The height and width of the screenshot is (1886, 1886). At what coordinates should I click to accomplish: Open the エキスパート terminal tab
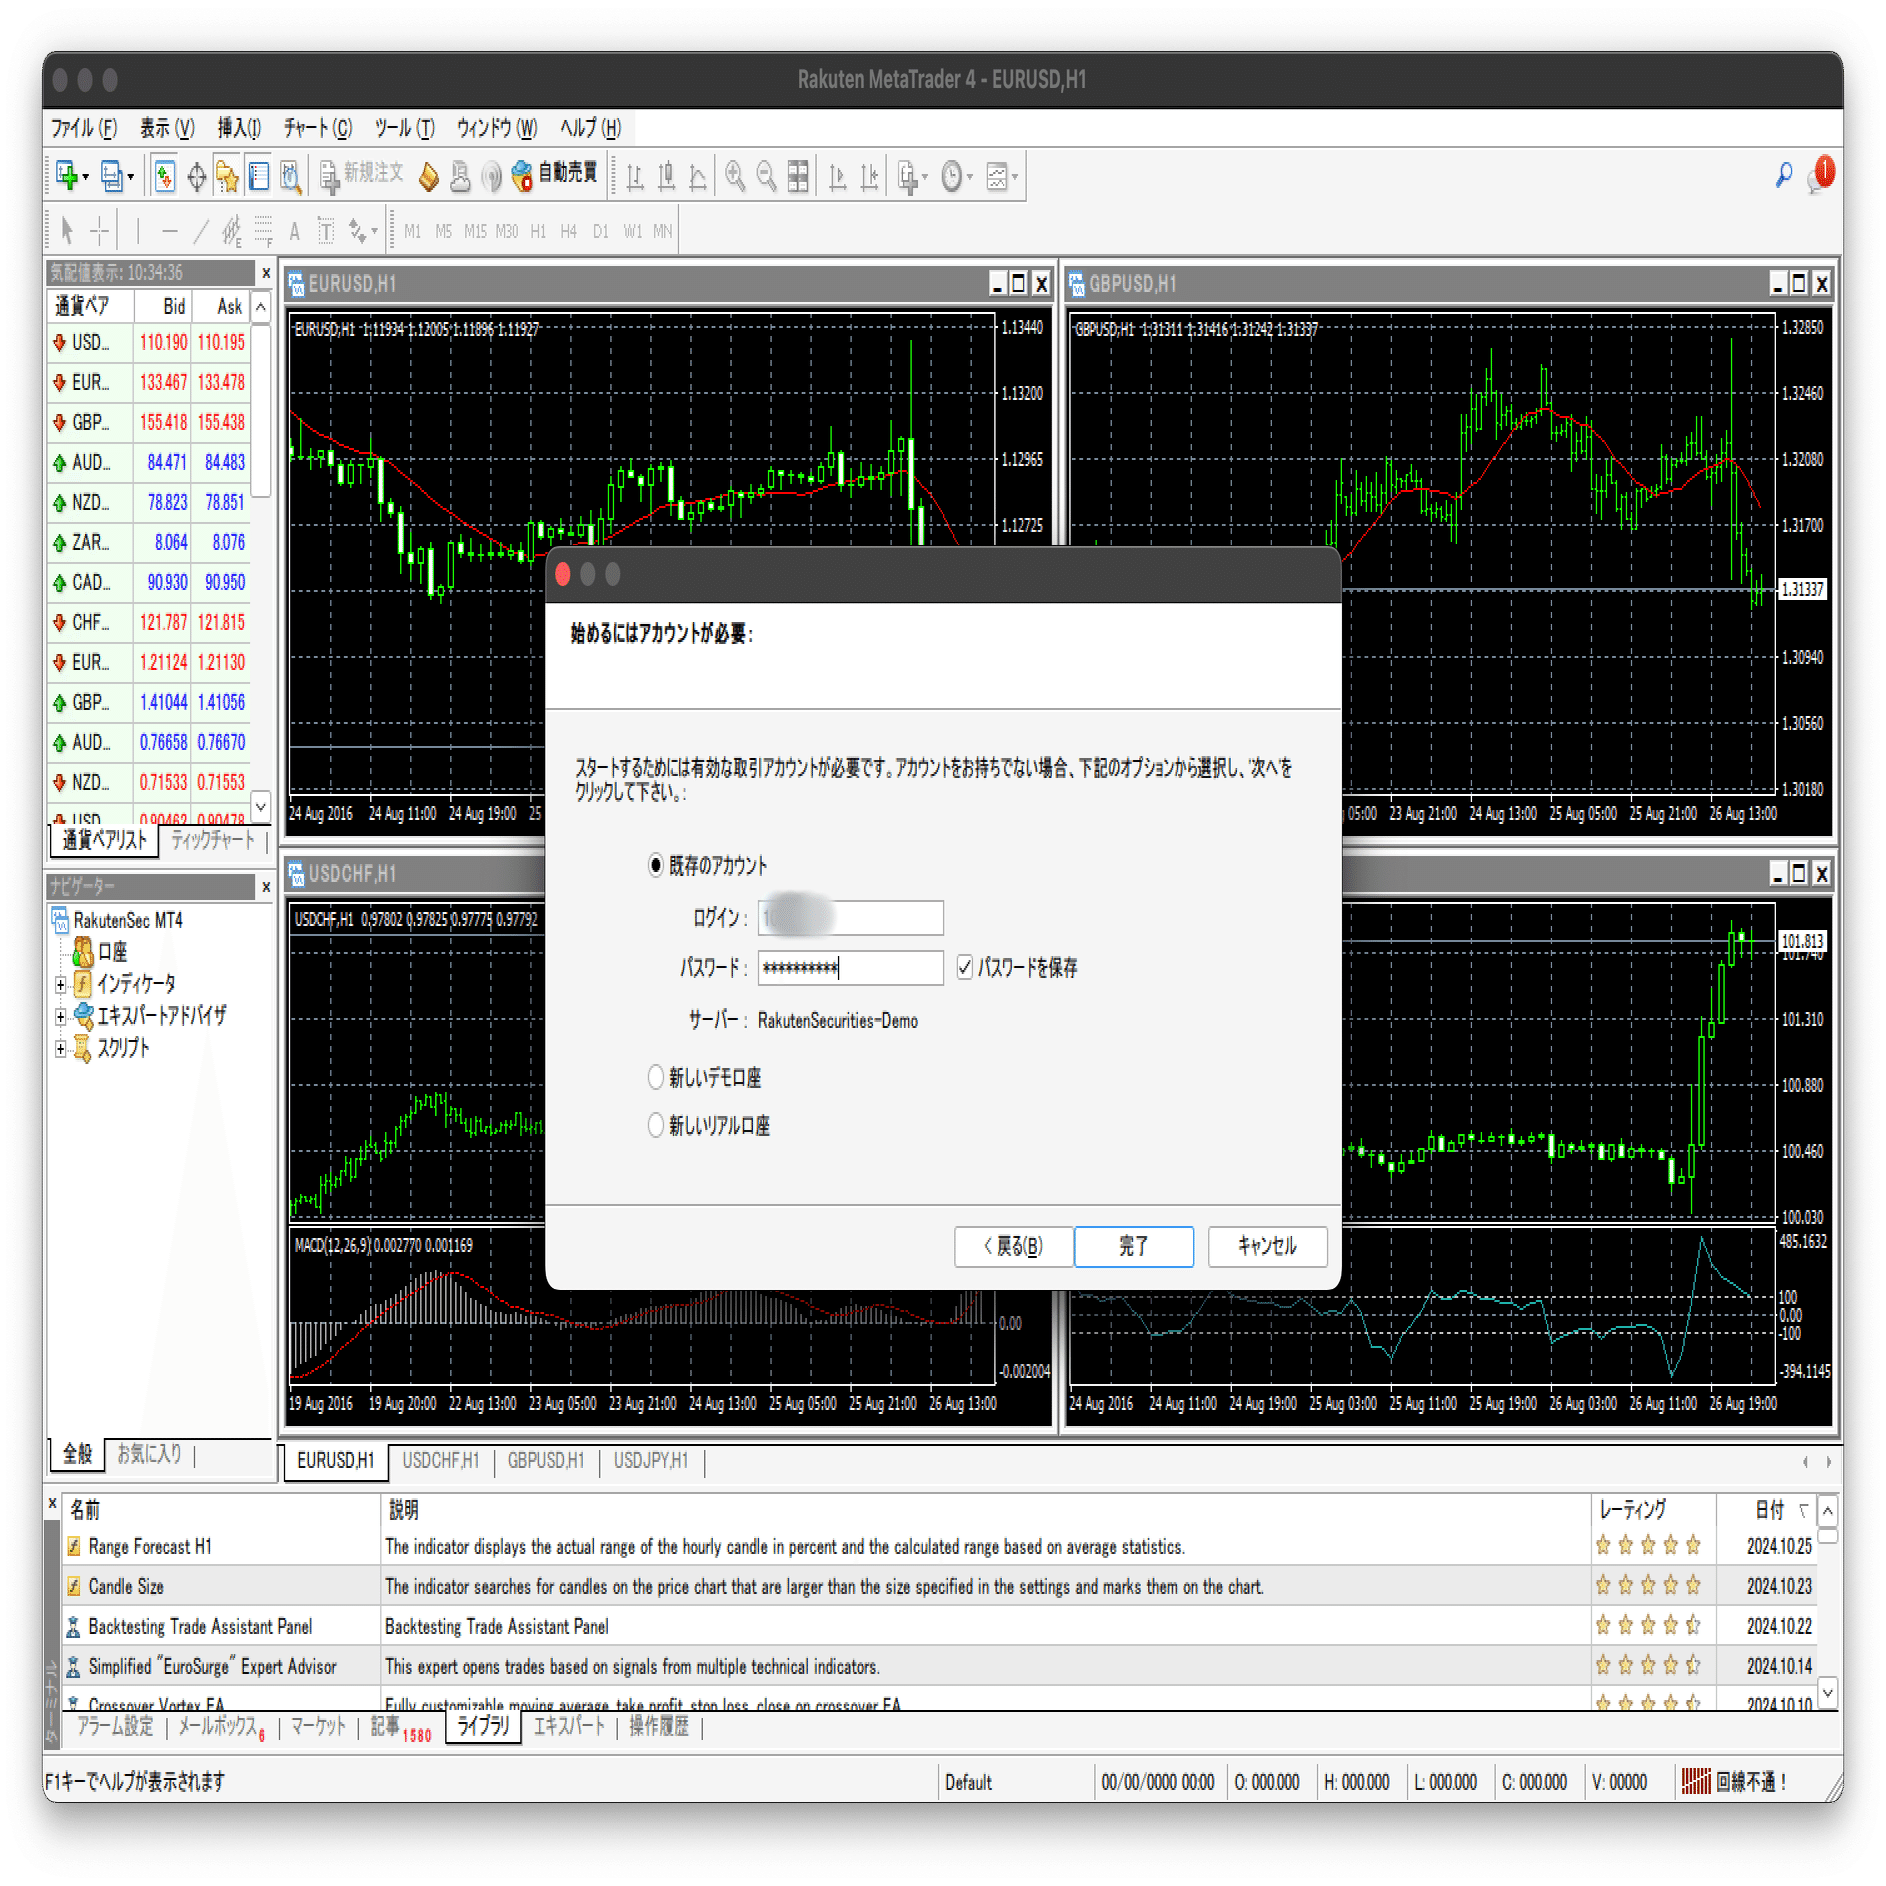coord(569,1726)
